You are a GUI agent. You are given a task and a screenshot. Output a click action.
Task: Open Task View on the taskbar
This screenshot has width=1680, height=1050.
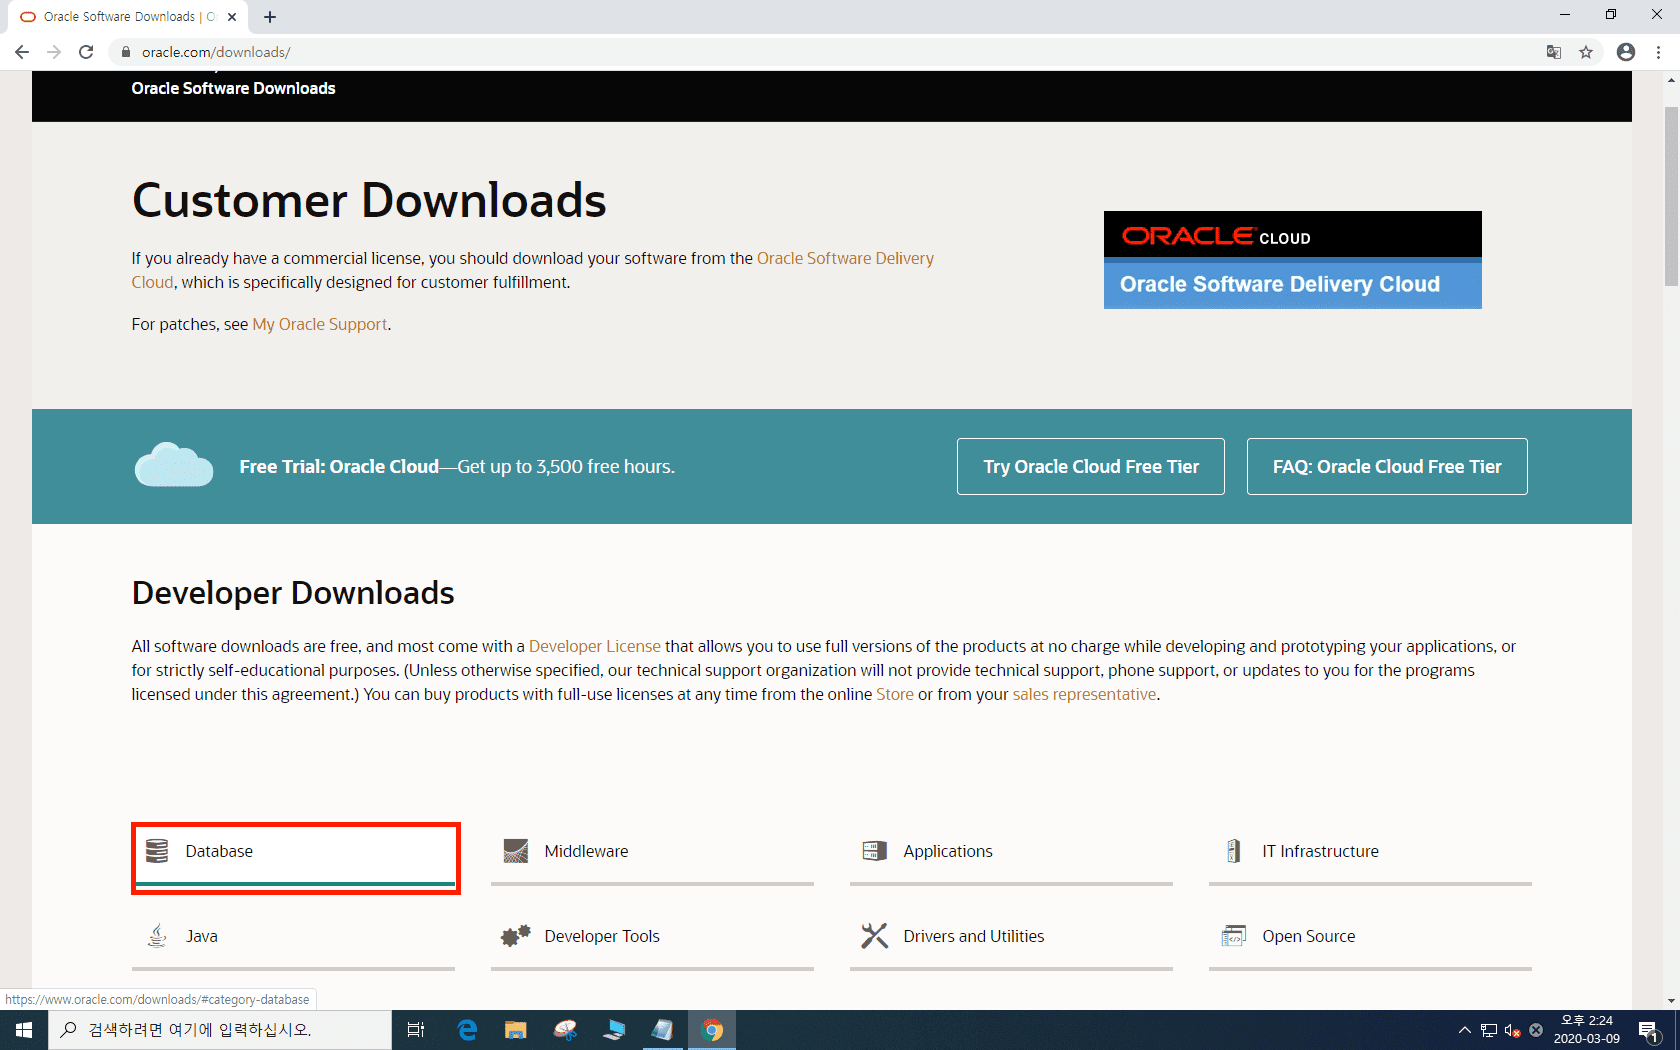pyautogui.click(x=416, y=1030)
